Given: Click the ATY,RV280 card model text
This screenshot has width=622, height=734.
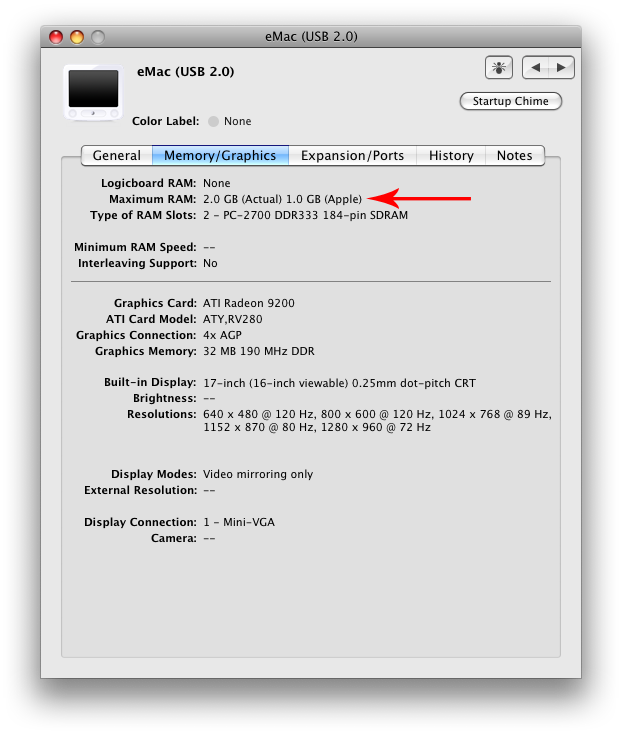Looking at the screenshot, I should (233, 319).
